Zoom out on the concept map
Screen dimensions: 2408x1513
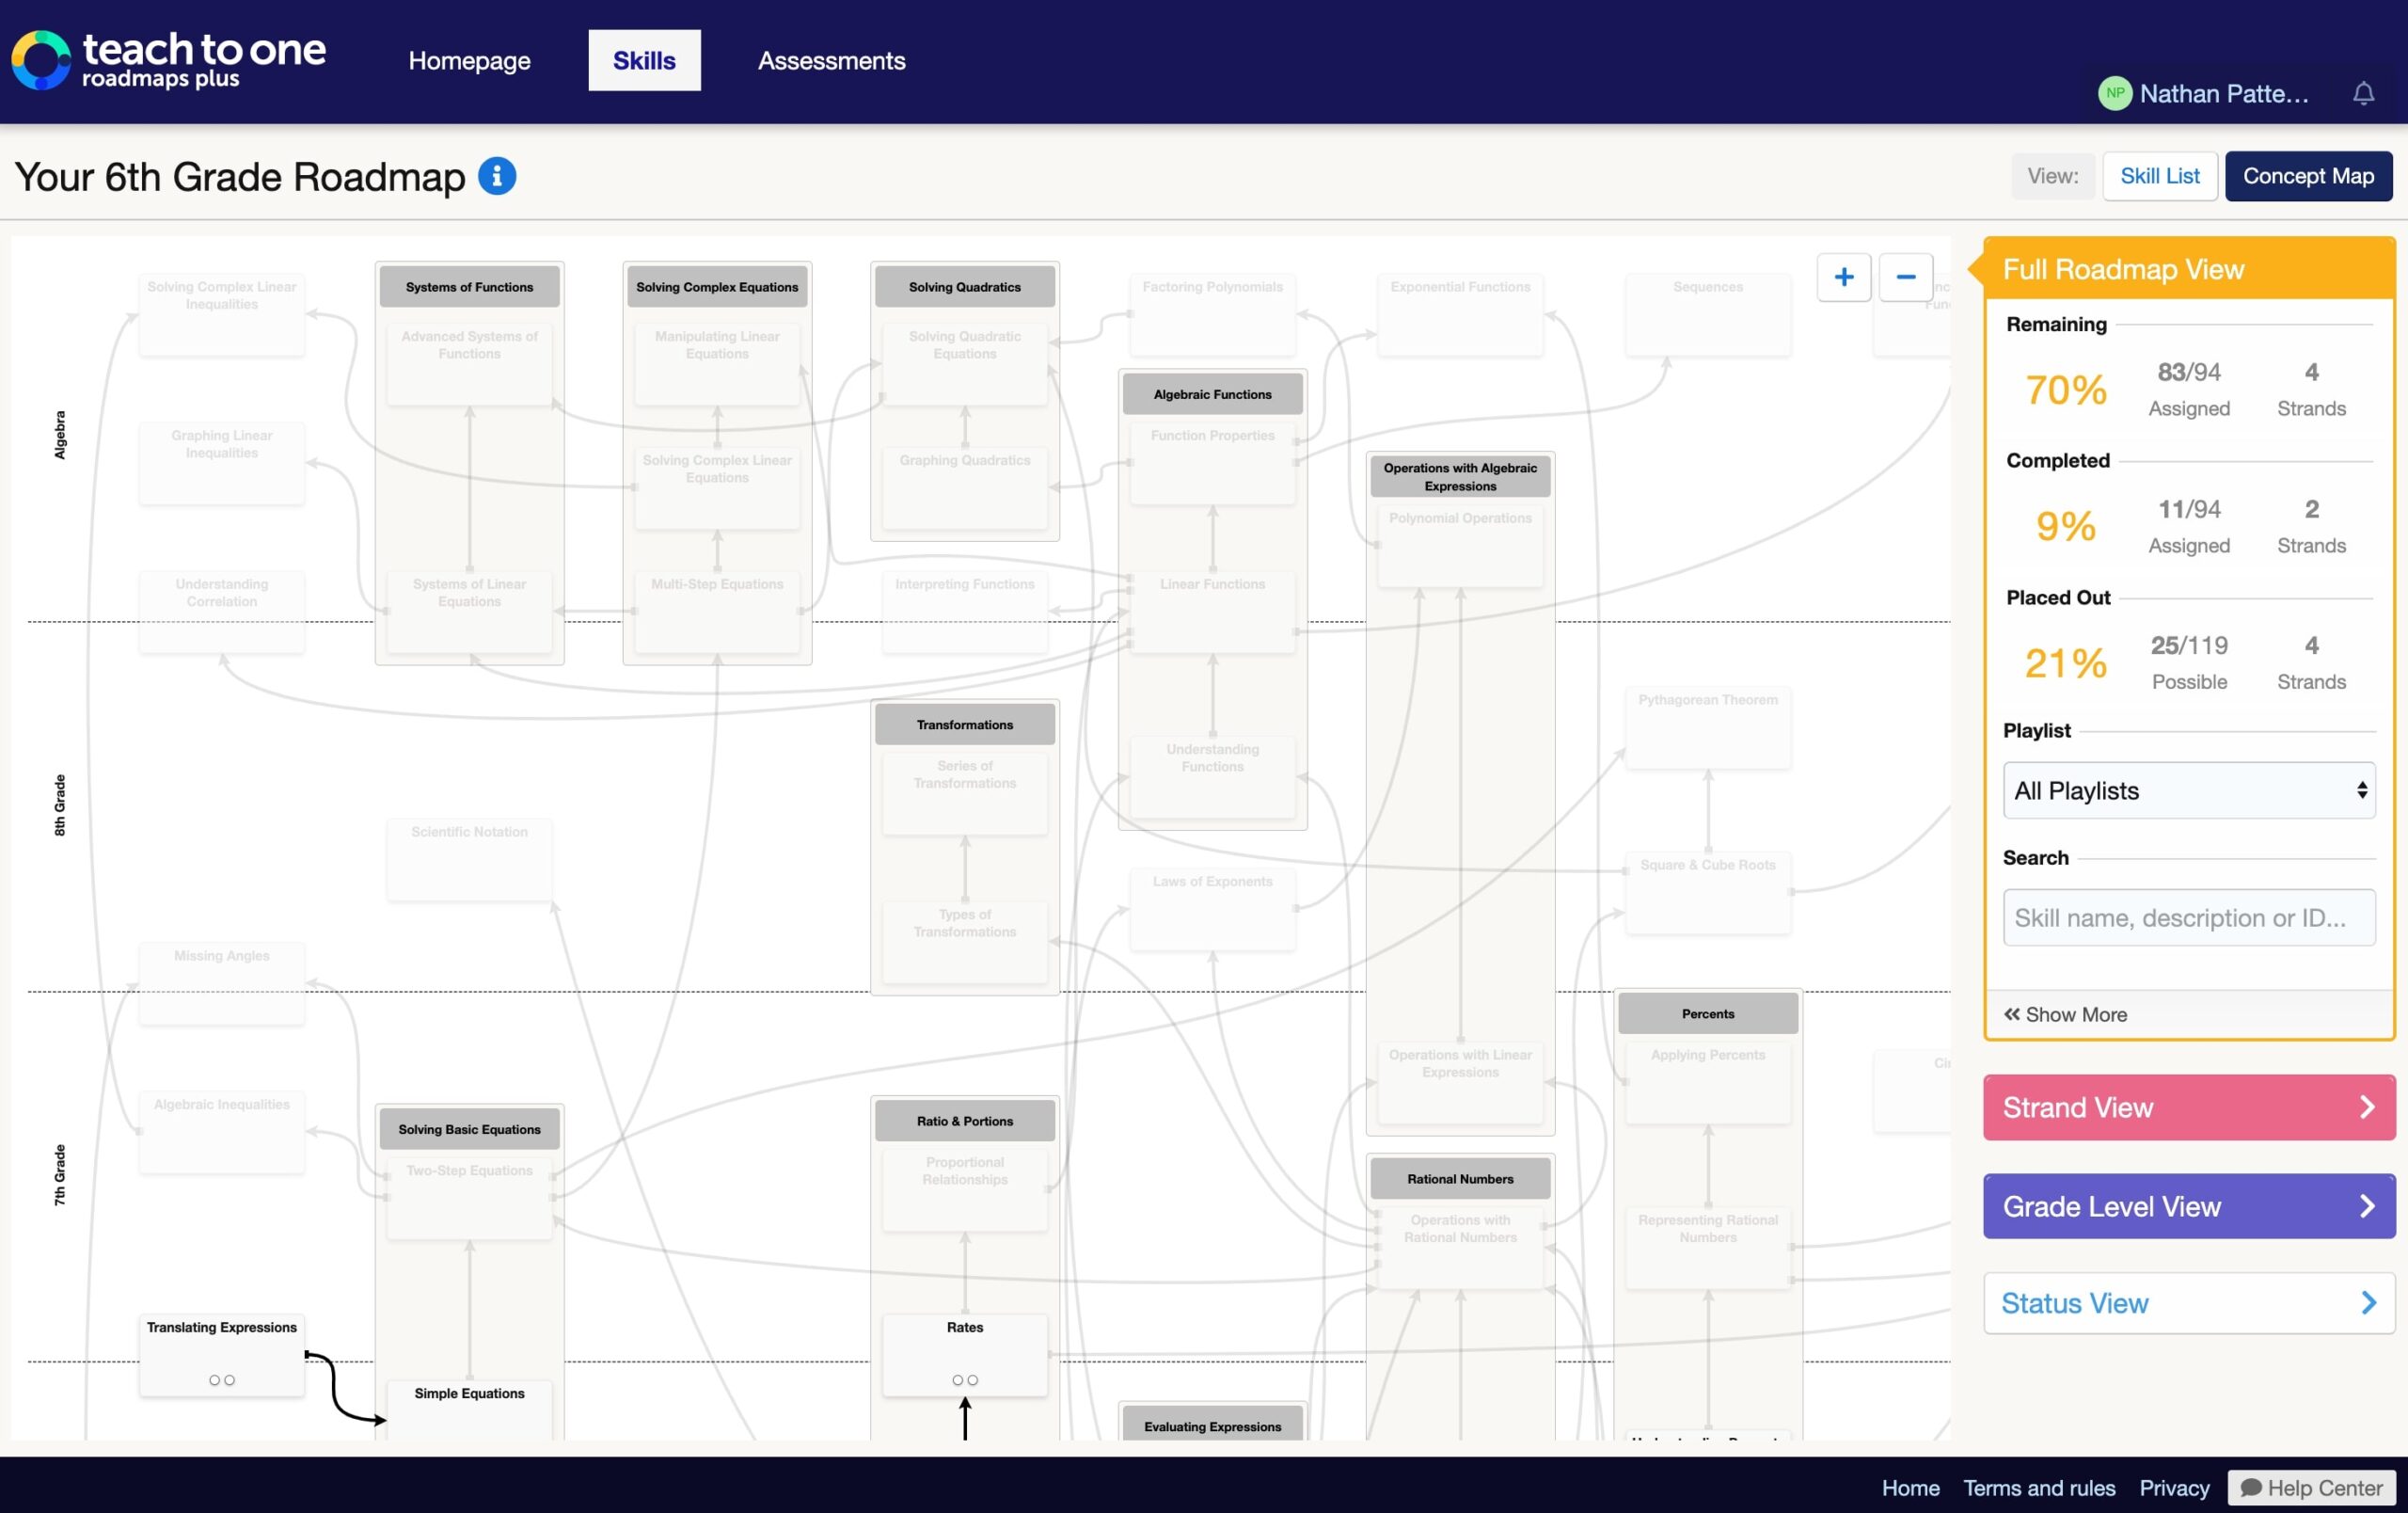click(1905, 277)
